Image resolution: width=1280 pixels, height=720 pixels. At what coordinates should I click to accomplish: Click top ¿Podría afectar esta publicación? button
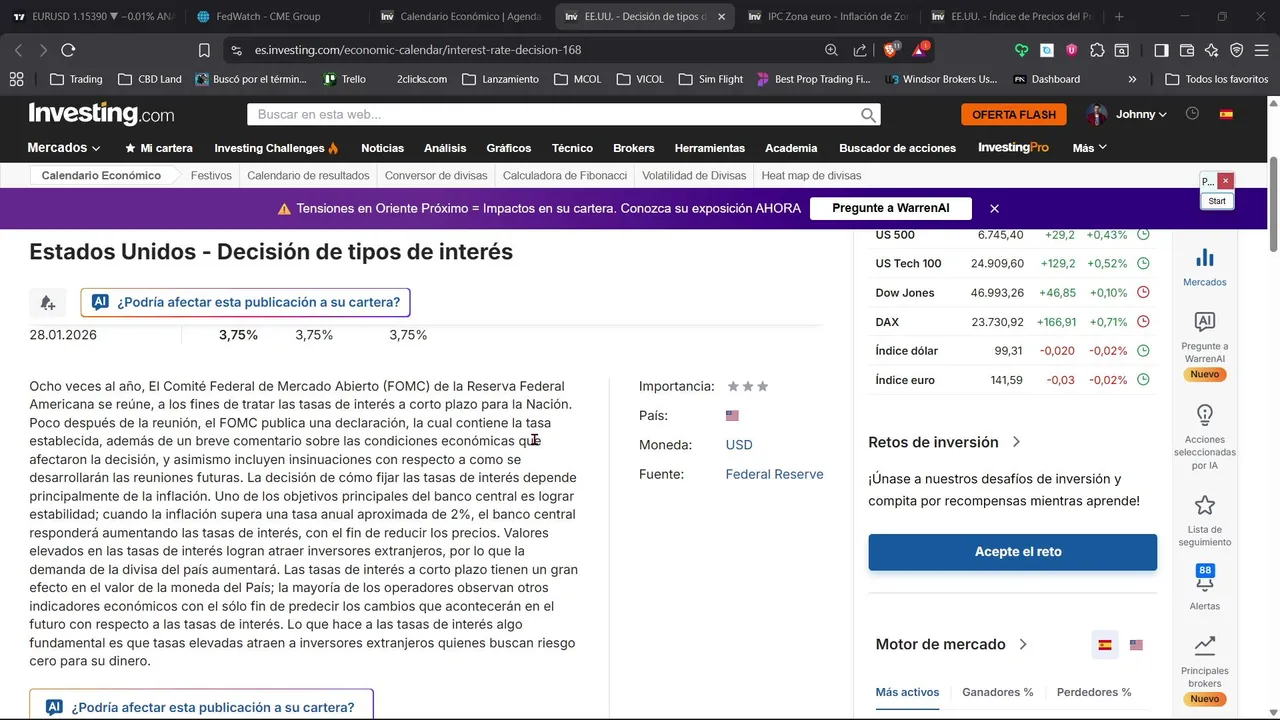(x=245, y=302)
